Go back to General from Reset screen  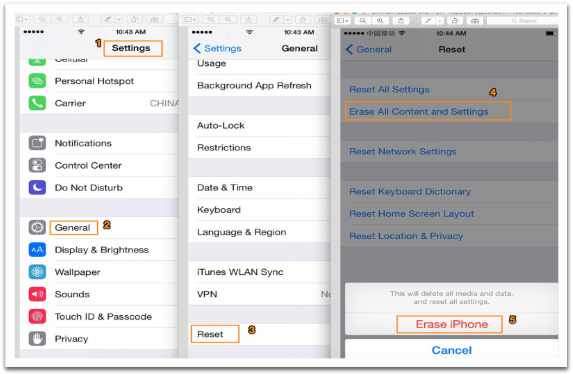click(x=369, y=49)
